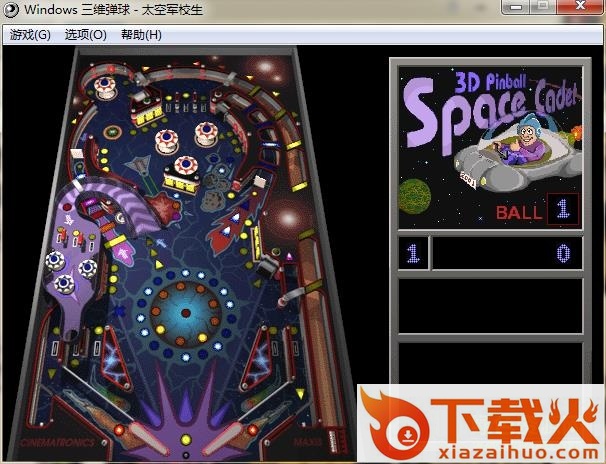
Task: Open the 选项(O) menu
Action: pos(85,35)
